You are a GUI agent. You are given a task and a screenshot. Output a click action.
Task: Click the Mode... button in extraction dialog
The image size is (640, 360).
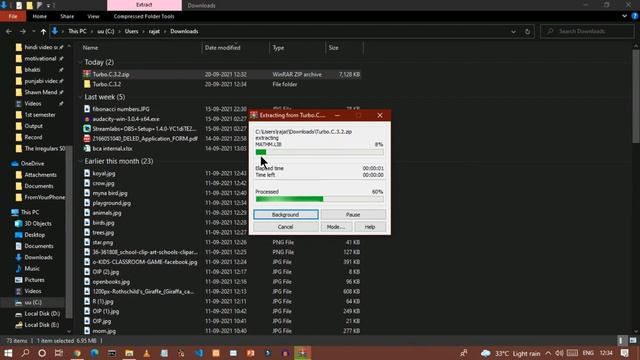coord(336,227)
